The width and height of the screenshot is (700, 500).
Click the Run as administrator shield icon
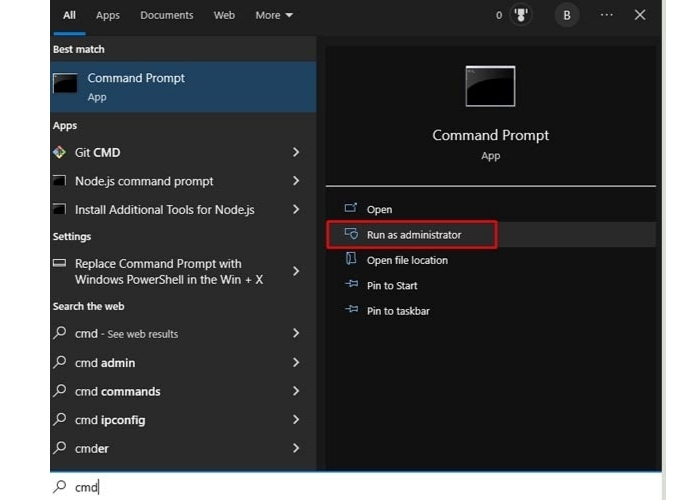point(351,233)
